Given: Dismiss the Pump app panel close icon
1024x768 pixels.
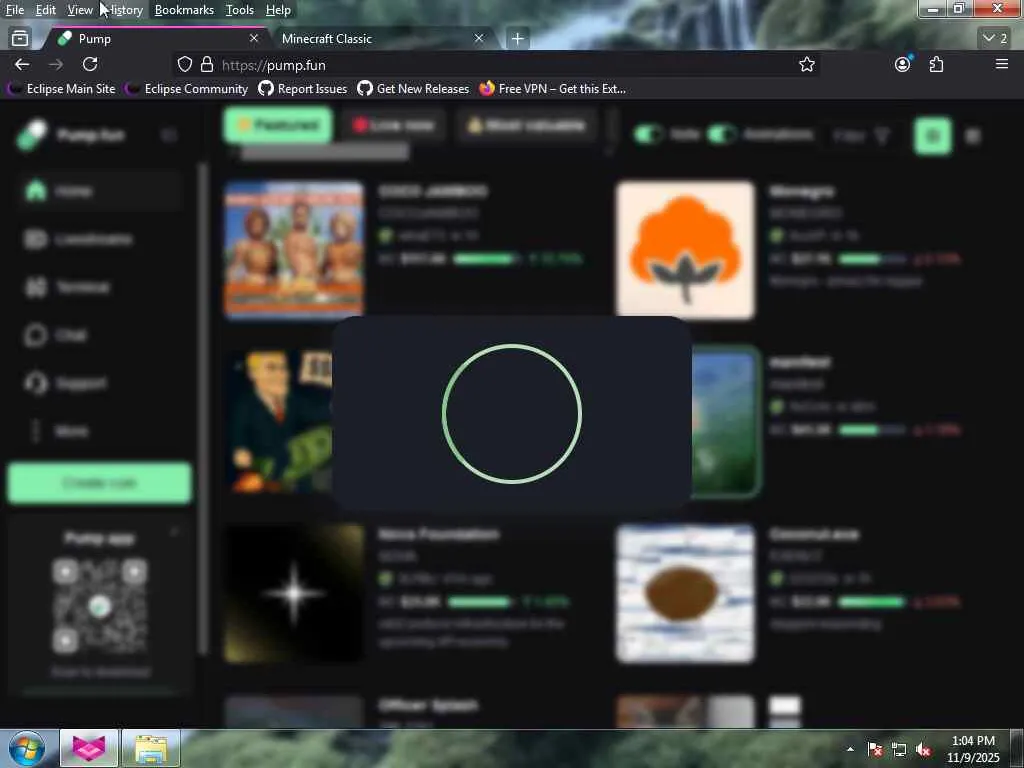Looking at the screenshot, I should (x=174, y=534).
